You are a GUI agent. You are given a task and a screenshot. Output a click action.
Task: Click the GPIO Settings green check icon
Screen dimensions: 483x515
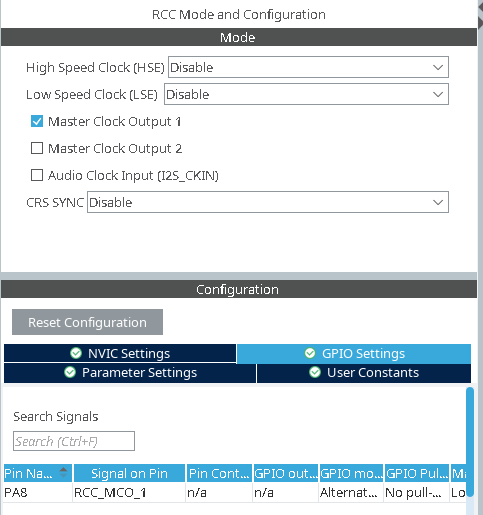pyautogui.click(x=310, y=353)
